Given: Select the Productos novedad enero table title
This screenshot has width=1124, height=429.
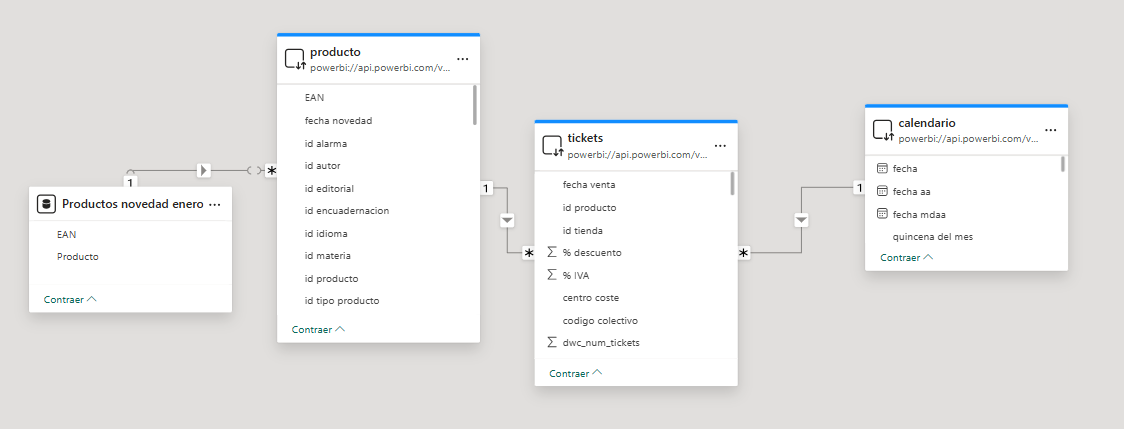Looking at the screenshot, I should point(133,204).
